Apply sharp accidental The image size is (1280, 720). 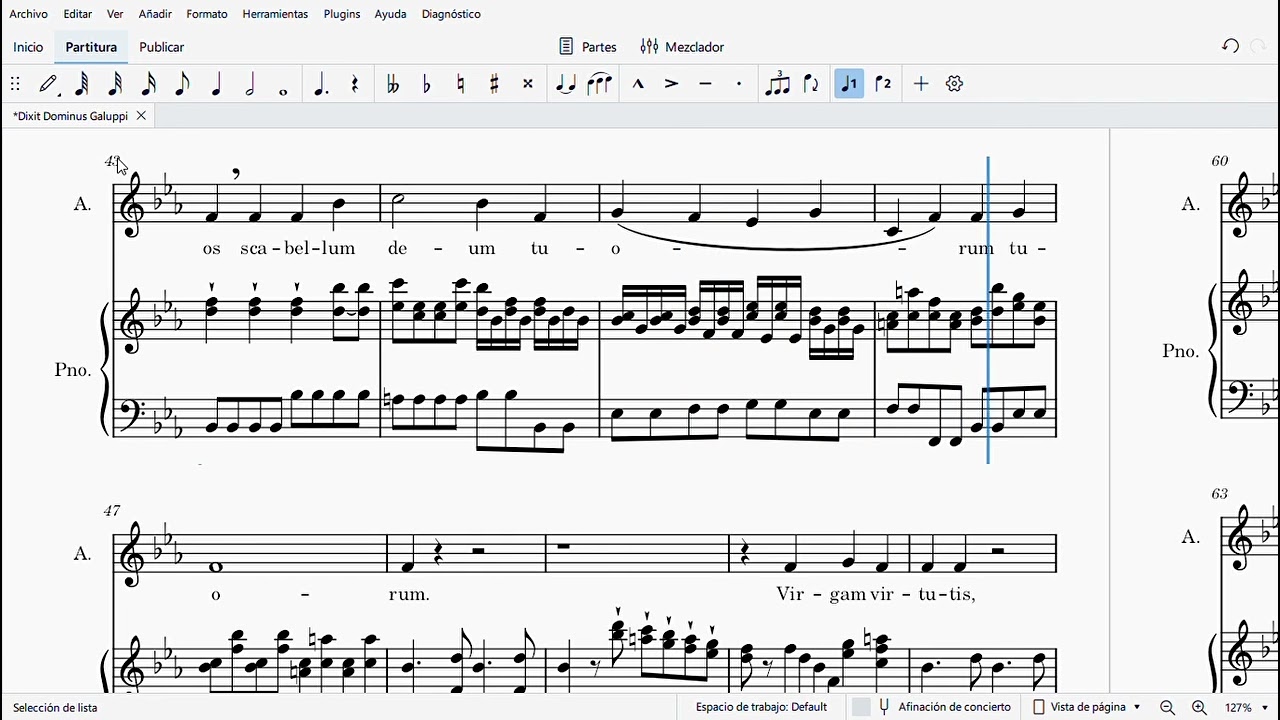(x=494, y=84)
